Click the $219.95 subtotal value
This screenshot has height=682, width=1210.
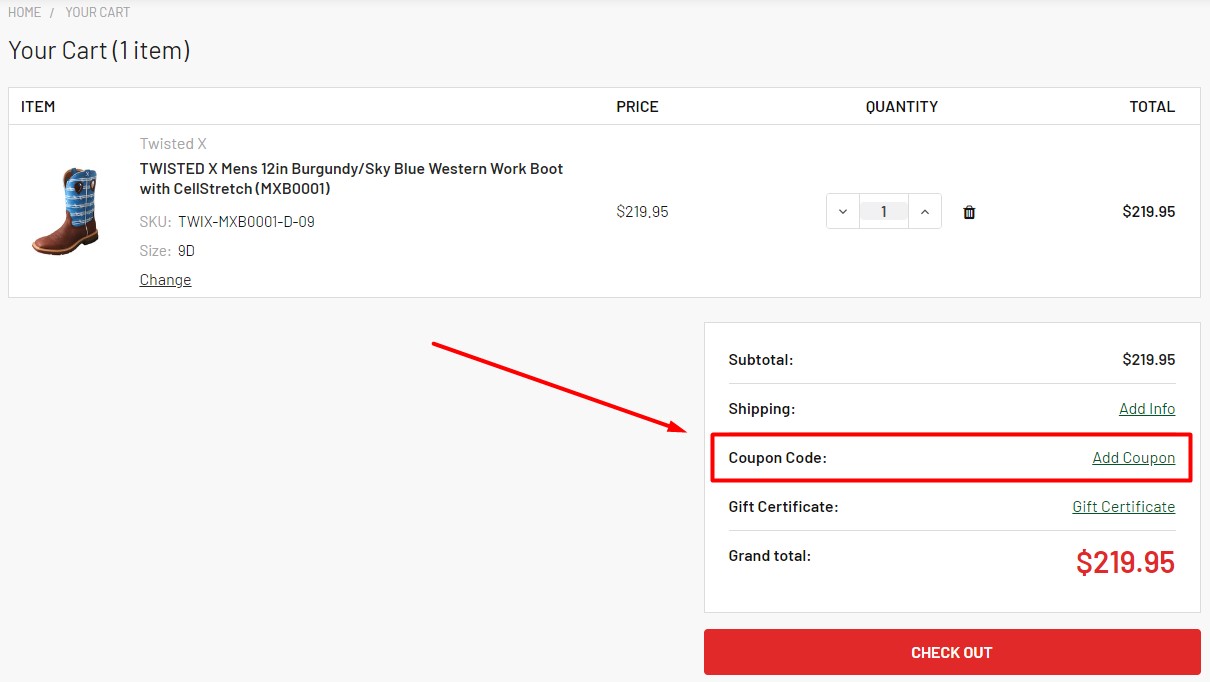(x=1148, y=359)
